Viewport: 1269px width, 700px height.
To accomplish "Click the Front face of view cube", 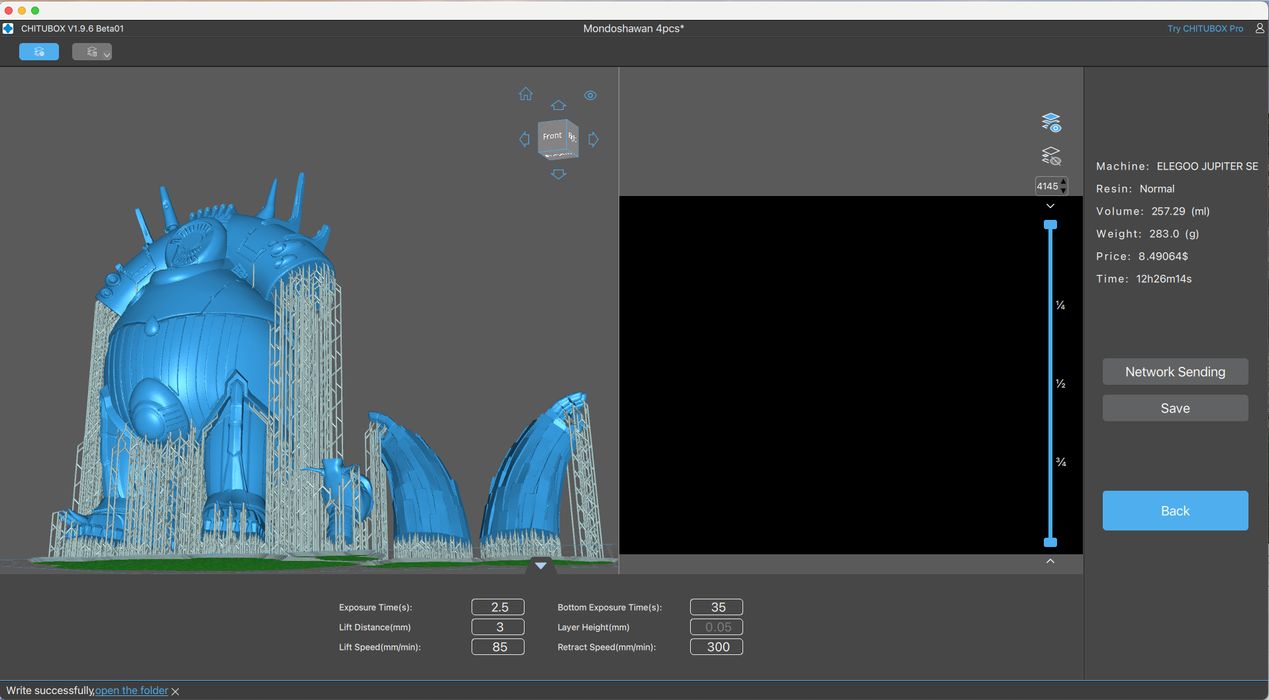I will 552,137.
